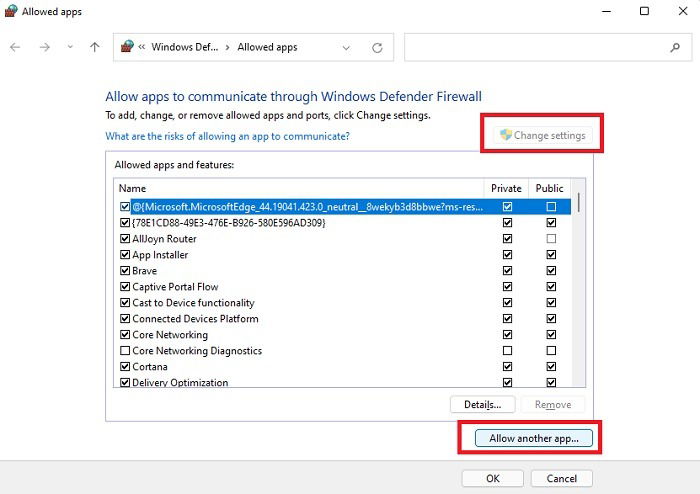Toggle the Microsoft Edge row enable checkbox
This screenshot has width=700, height=494.
[x=125, y=207]
